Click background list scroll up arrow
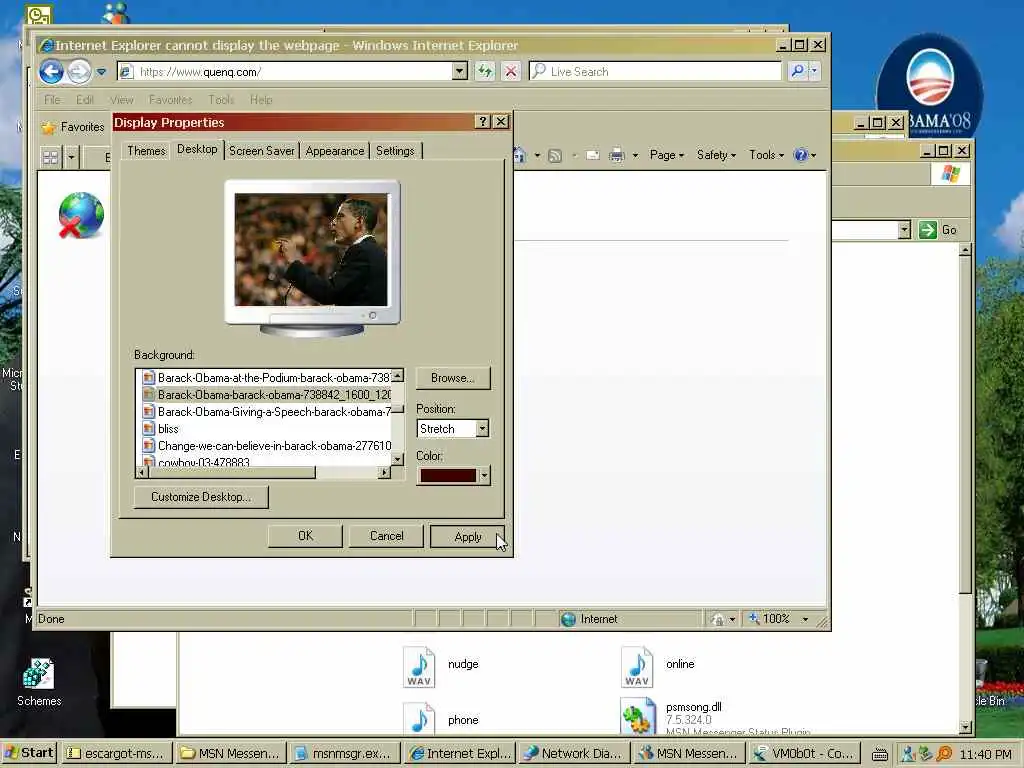Image resolution: width=1024 pixels, height=768 pixels. click(397, 376)
